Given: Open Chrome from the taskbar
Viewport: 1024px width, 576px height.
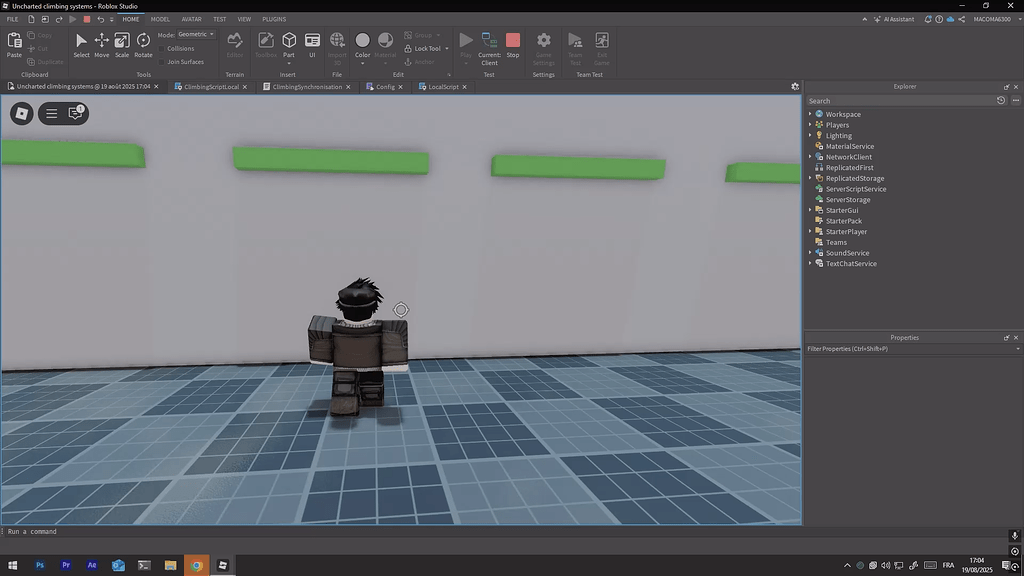Looking at the screenshot, I should [x=197, y=565].
